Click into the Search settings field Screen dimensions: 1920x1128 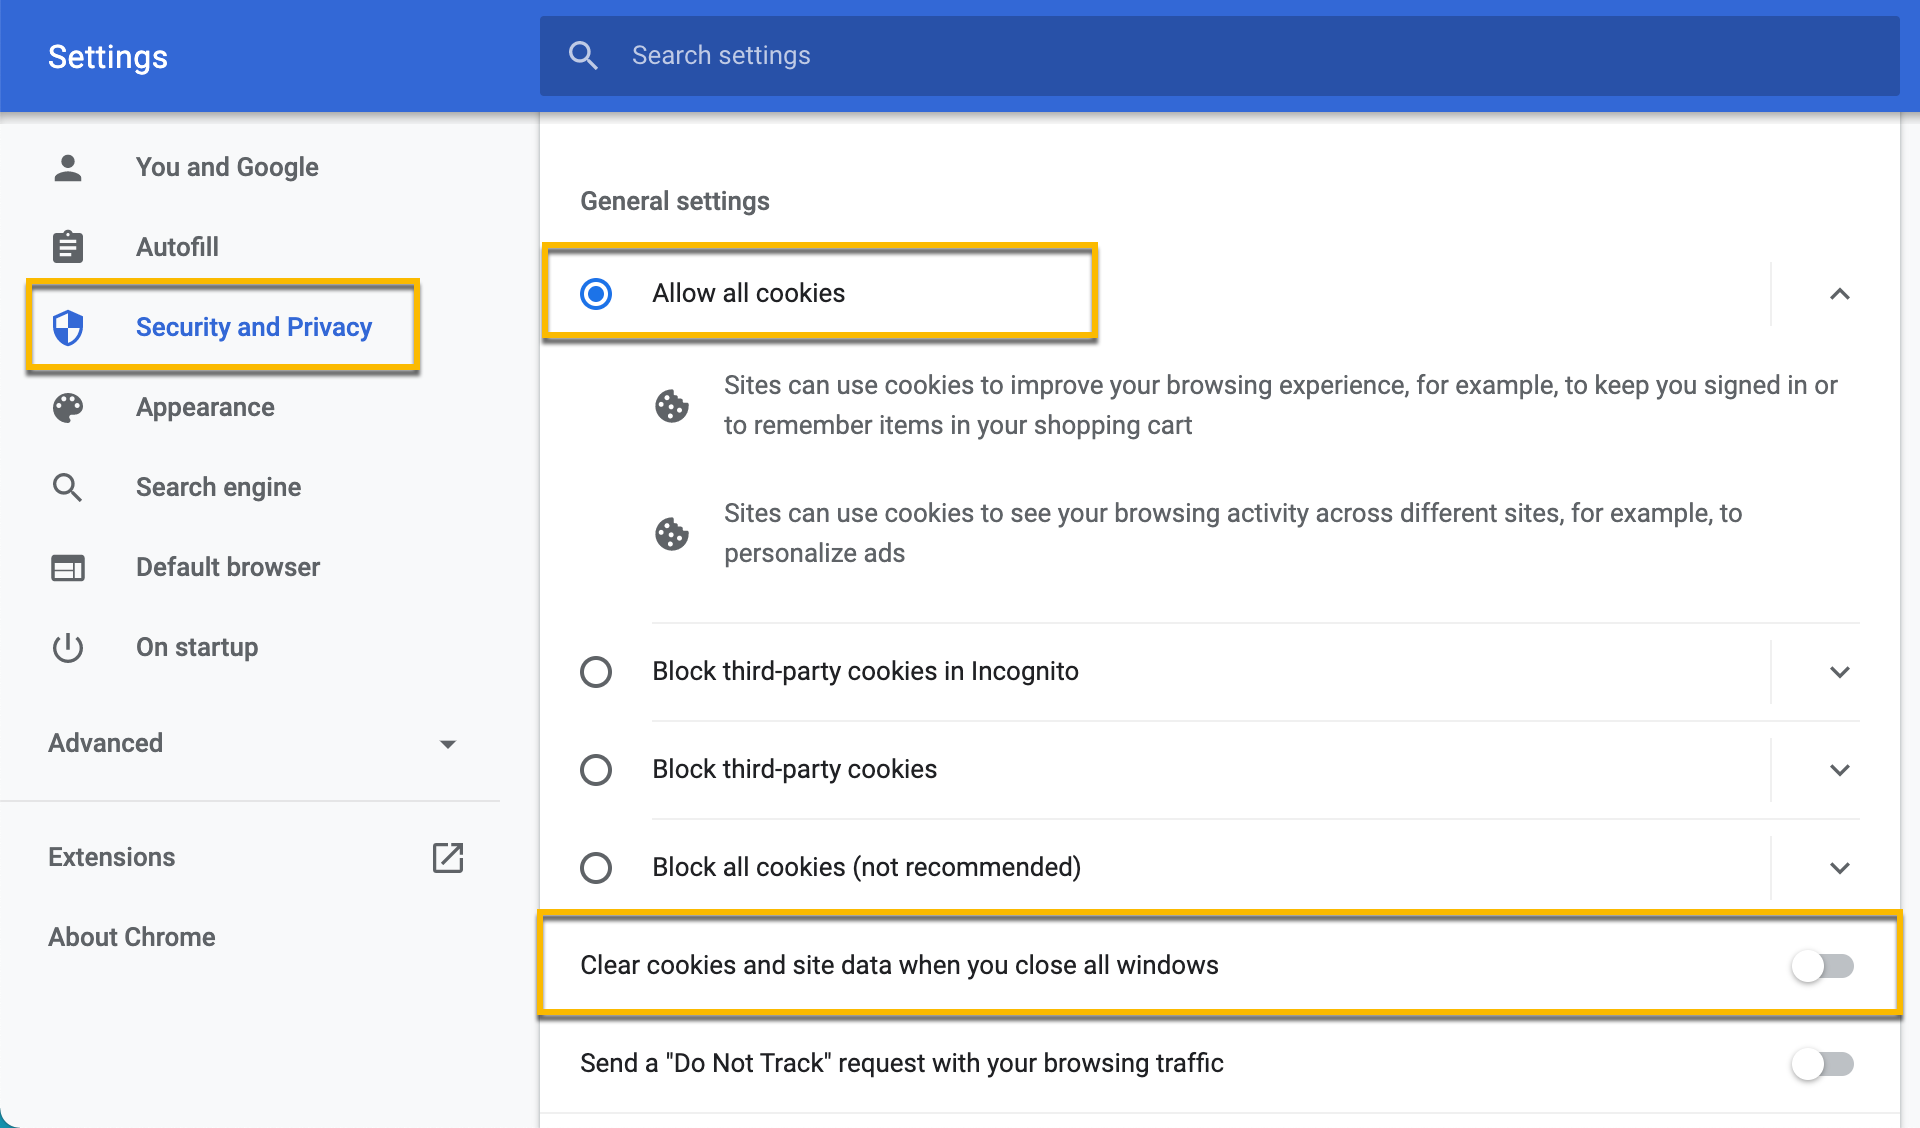pos(1220,56)
